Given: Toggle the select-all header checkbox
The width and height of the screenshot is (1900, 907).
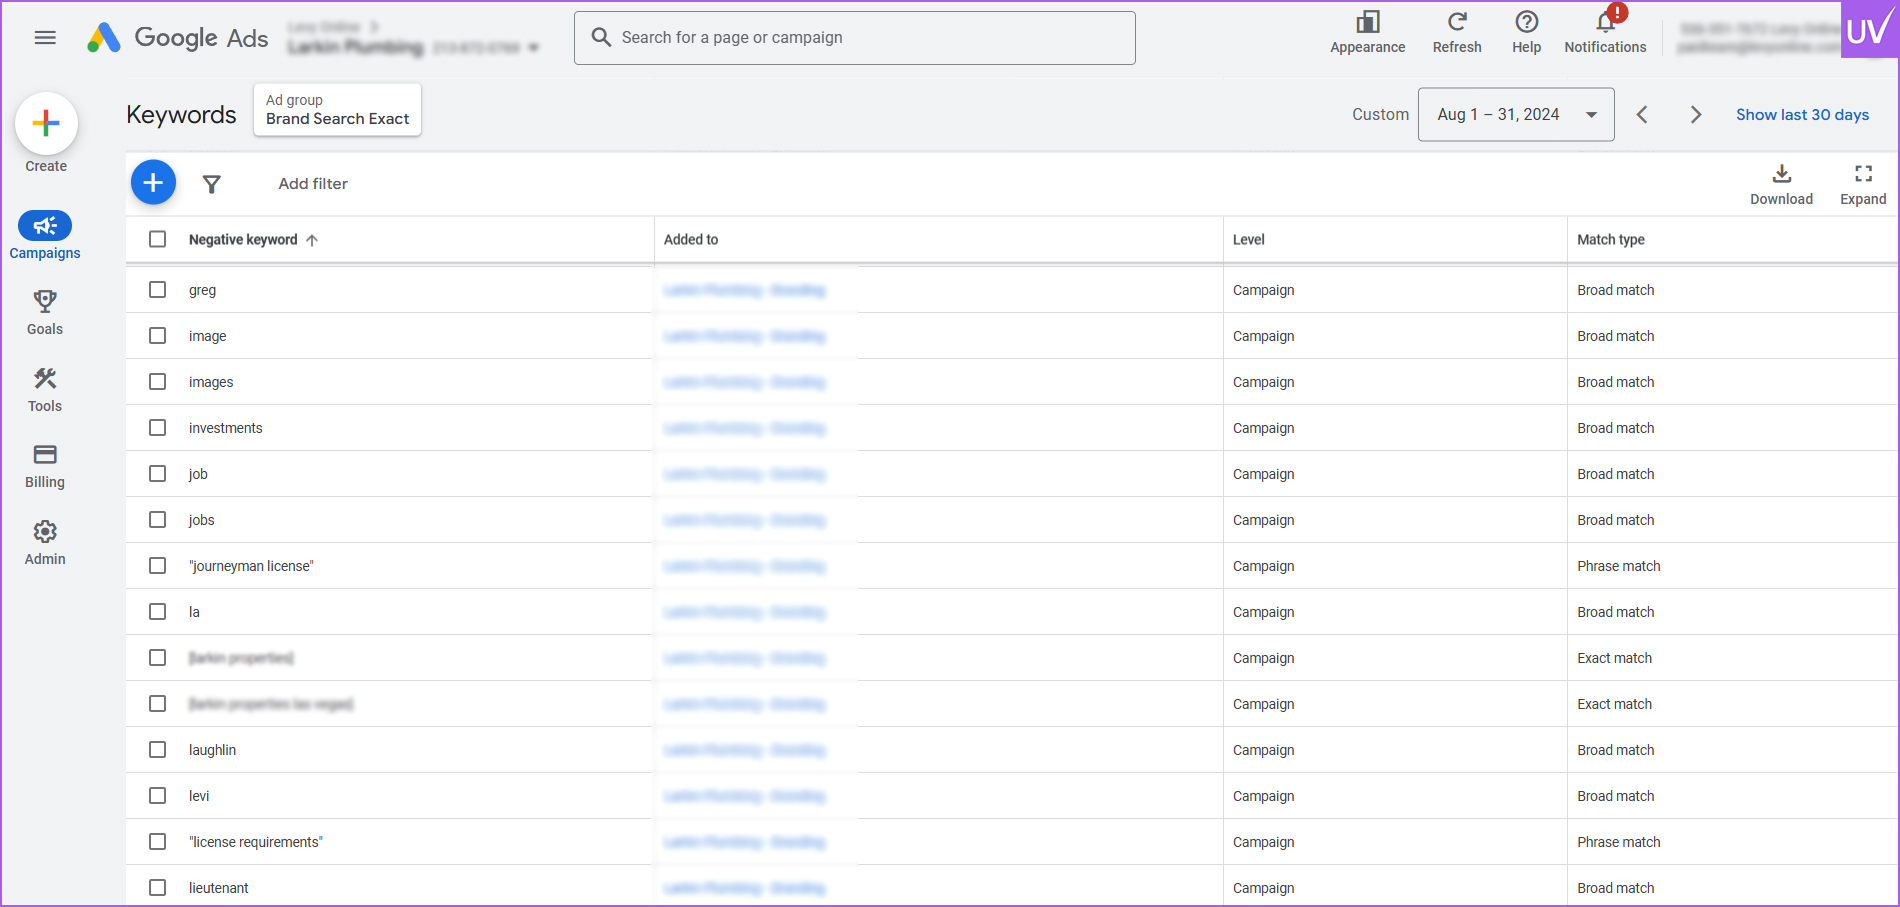Looking at the screenshot, I should coord(158,239).
